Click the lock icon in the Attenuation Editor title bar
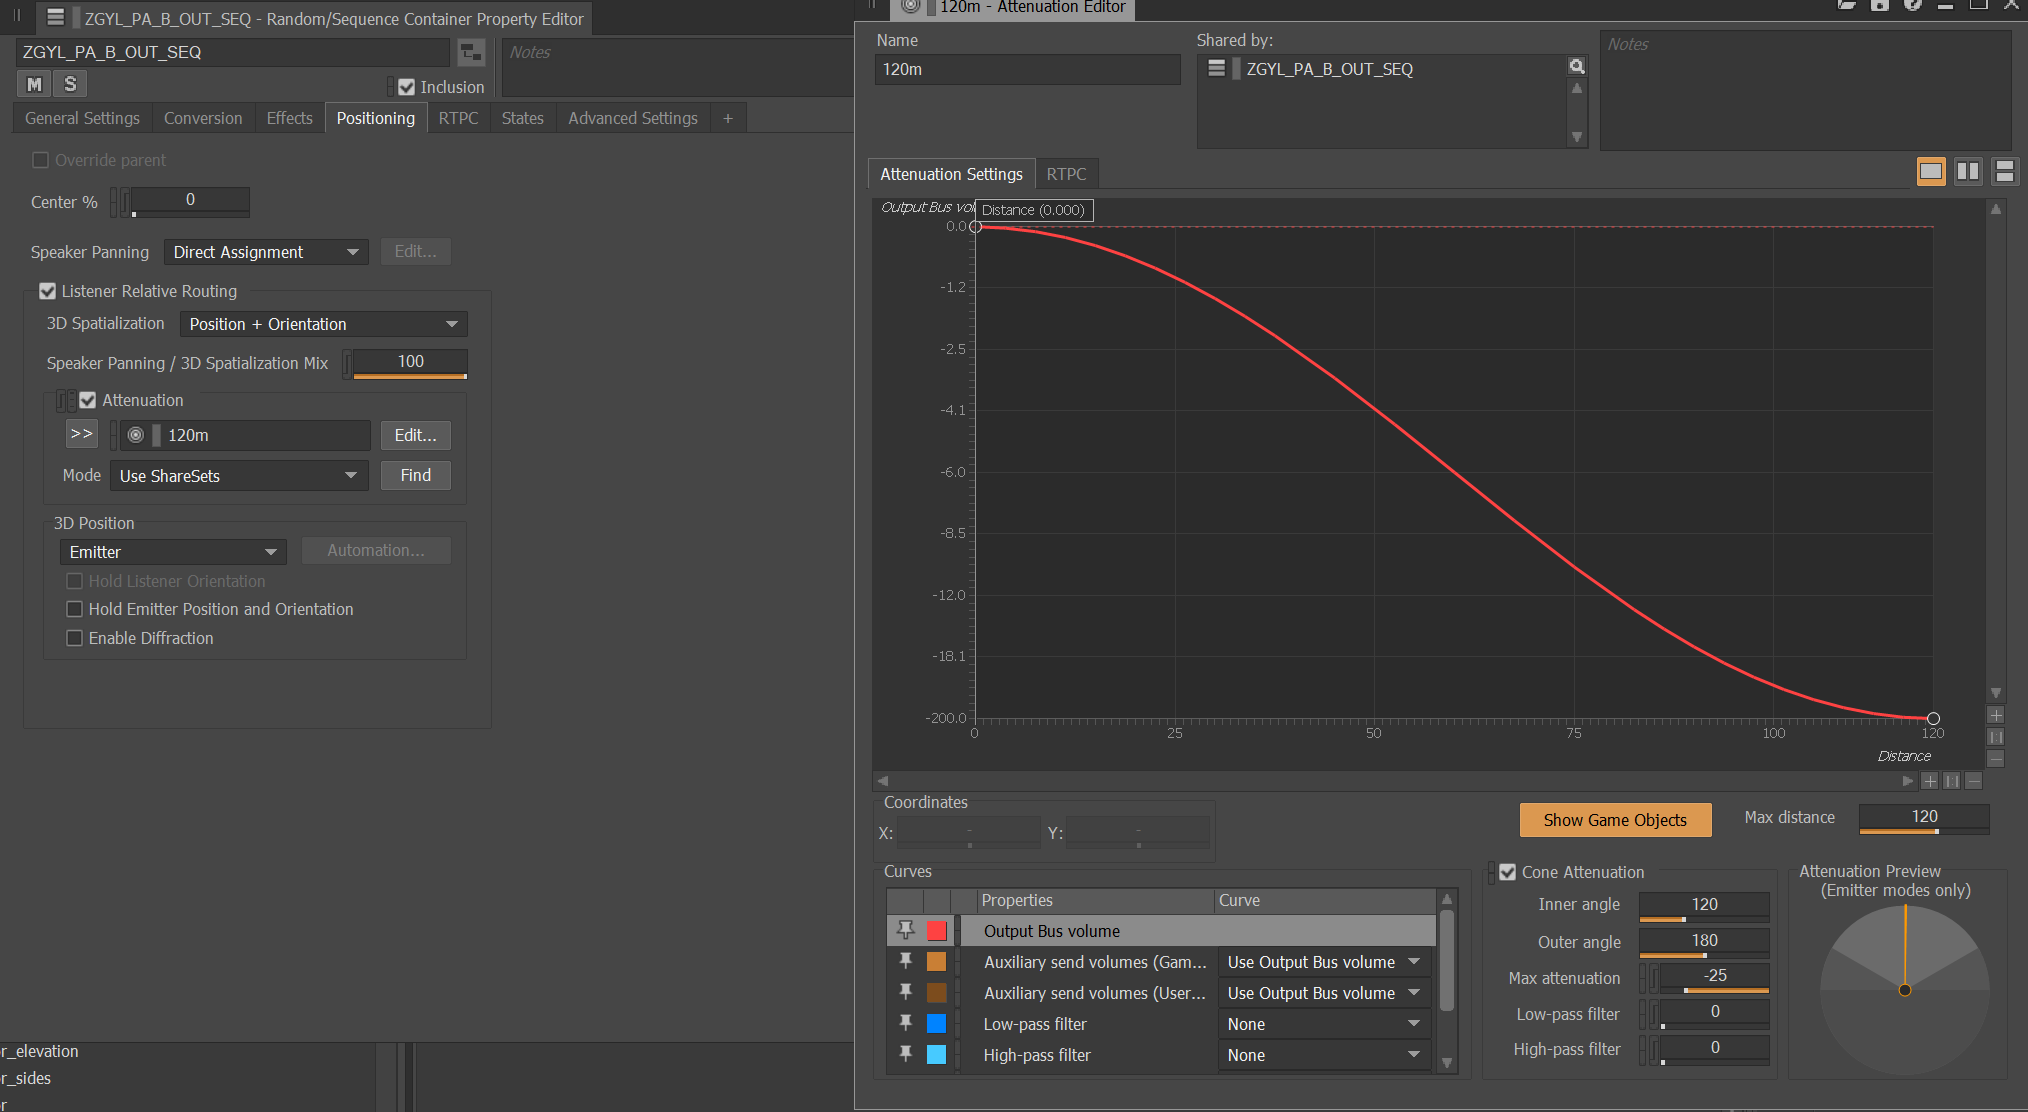The width and height of the screenshot is (2028, 1112). coord(1880,5)
